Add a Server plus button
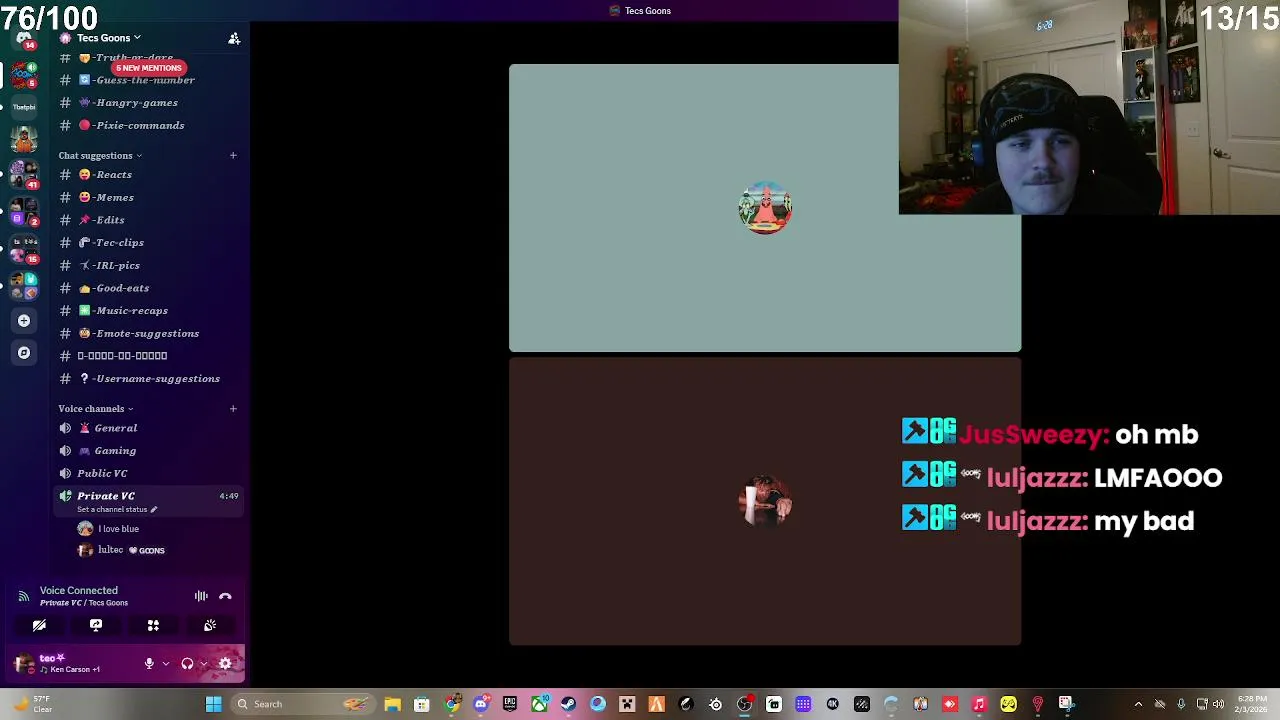The image size is (1280, 720). pos(24,321)
